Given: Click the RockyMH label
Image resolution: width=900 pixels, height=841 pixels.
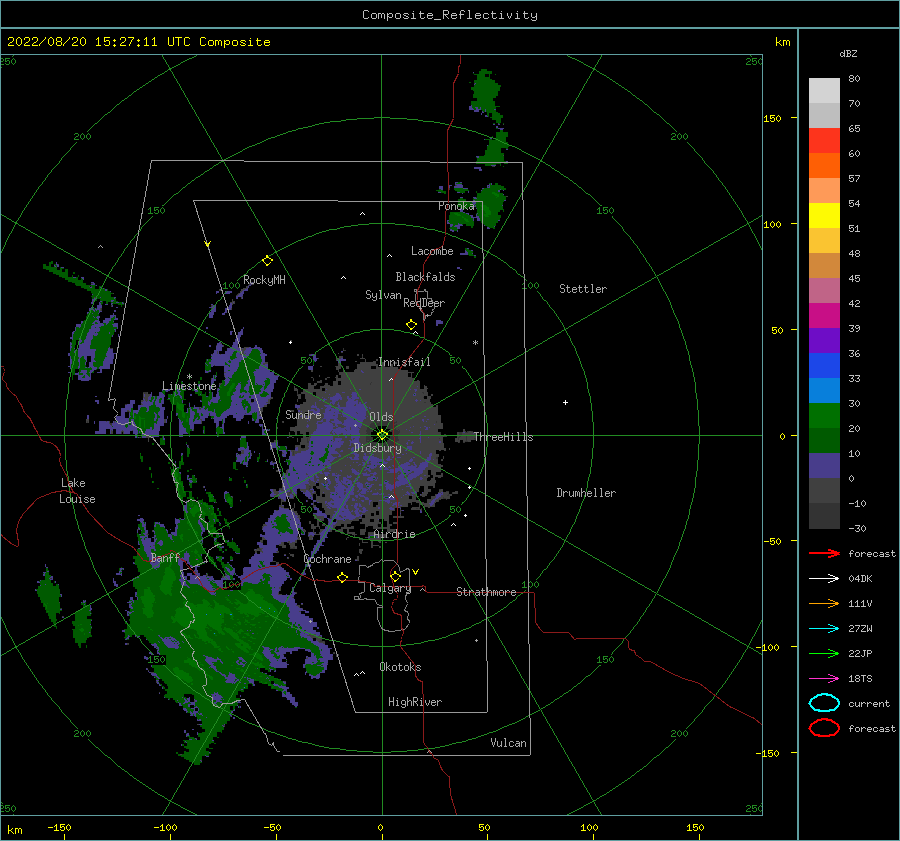Looking at the screenshot, I should point(264,280).
